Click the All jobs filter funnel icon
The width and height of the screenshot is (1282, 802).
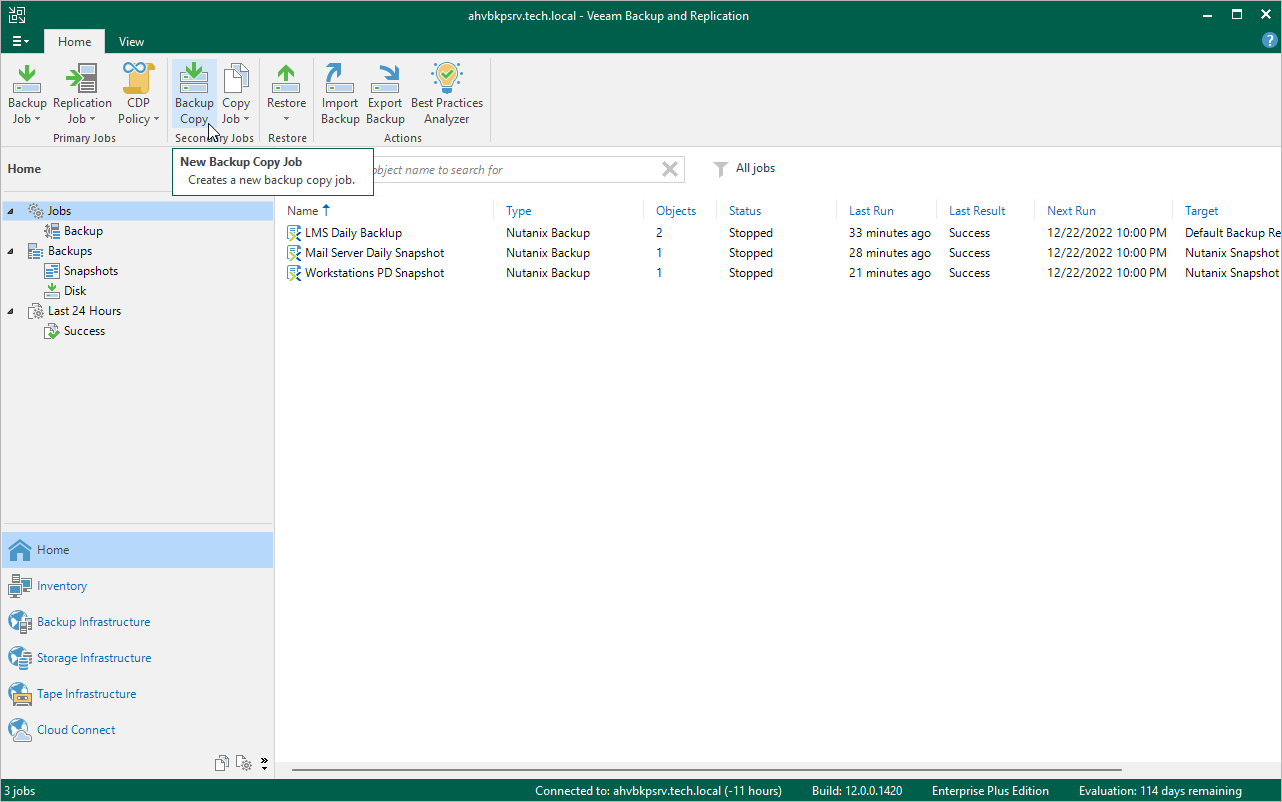720,169
